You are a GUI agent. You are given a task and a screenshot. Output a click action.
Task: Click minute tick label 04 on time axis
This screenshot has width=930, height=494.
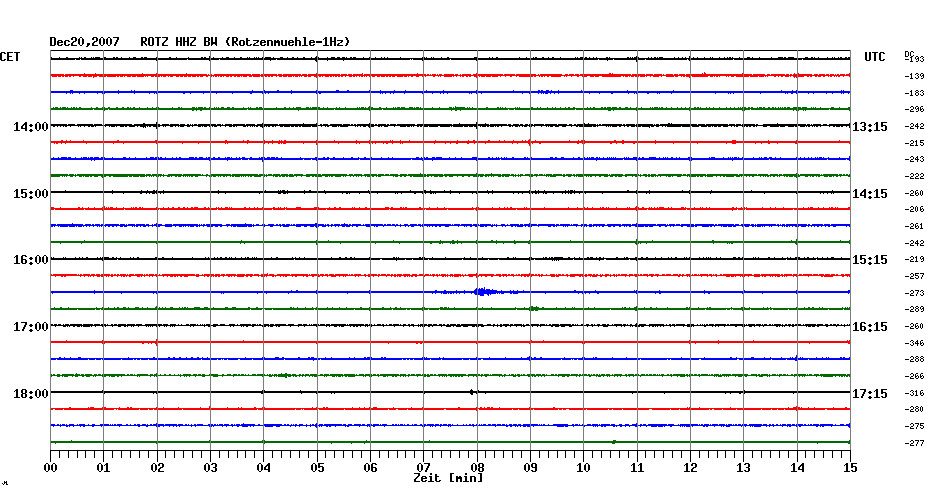[x=264, y=468]
